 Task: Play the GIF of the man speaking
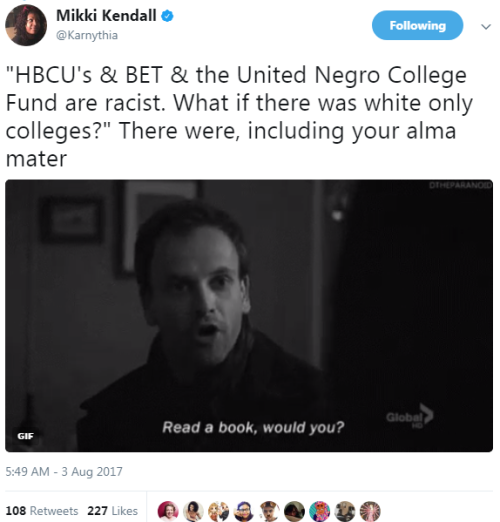click(249, 316)
